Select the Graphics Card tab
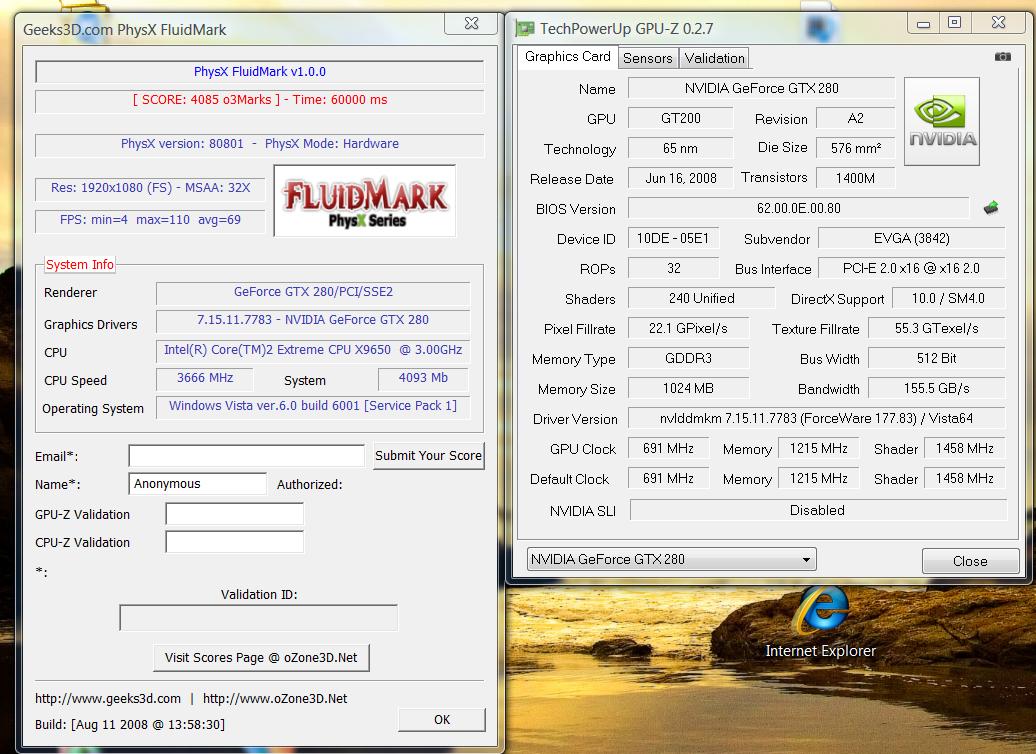Image resolution: width=1036 pixels, height=754 pixels. pos(568,57)
